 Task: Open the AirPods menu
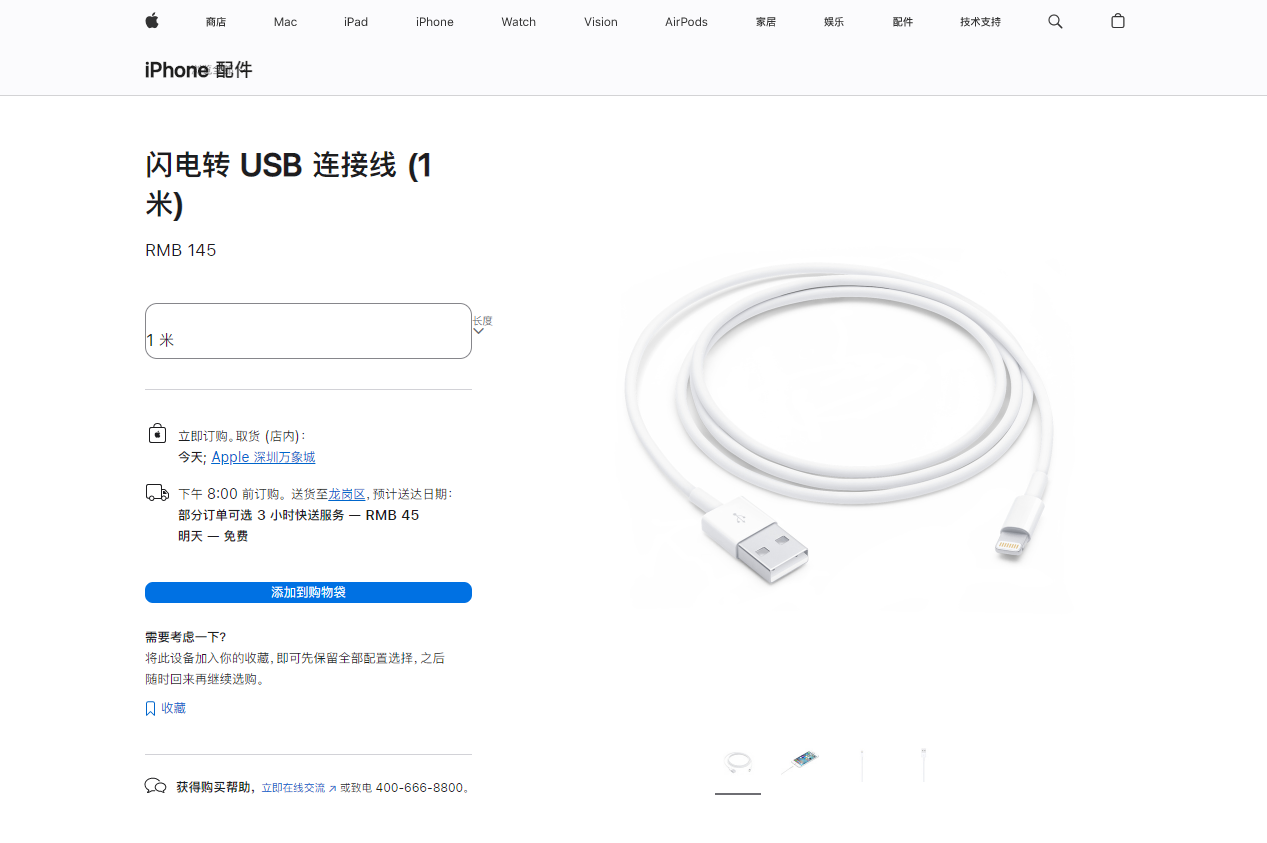pyautogui.click(x=686, y=22)
